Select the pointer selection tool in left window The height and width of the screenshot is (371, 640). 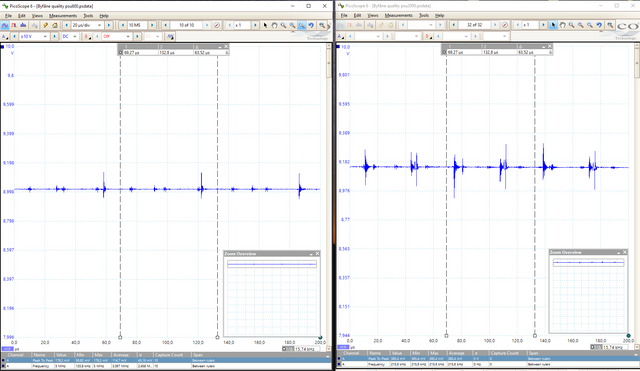(265, 25)
